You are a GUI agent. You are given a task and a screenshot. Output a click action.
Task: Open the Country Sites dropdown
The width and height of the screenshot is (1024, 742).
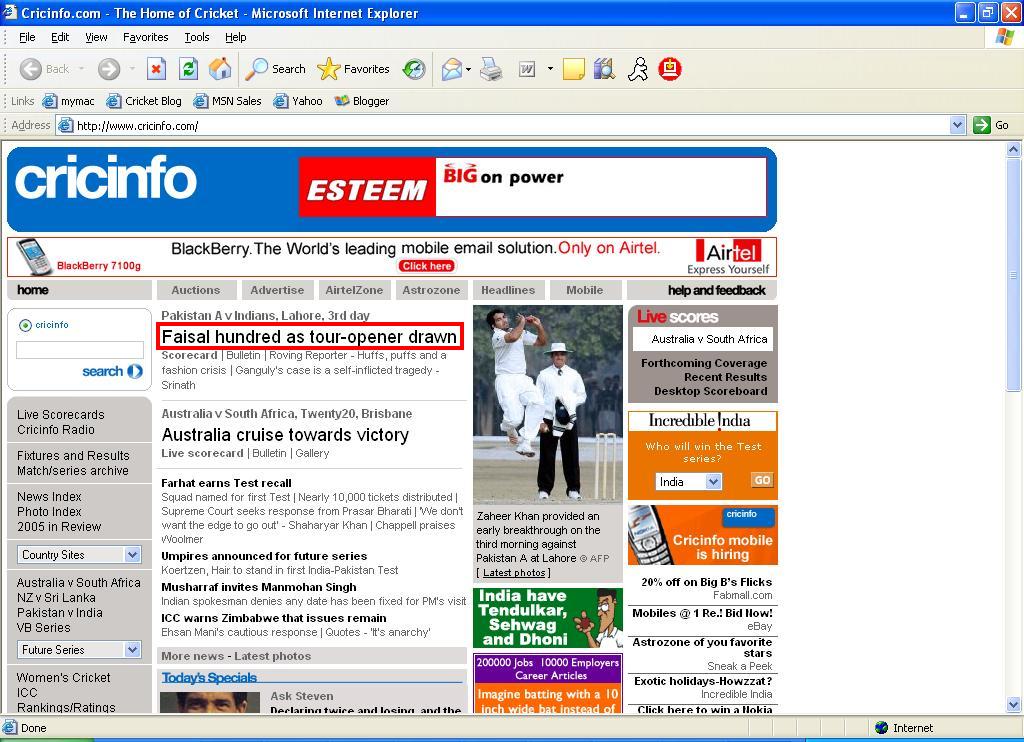[x=79, y=555]
